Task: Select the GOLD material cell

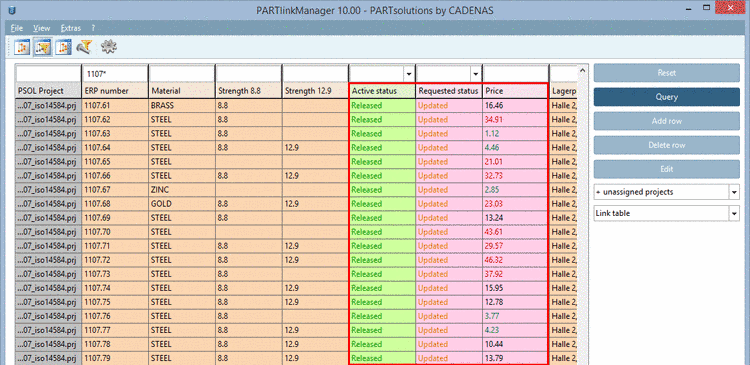Action: coord(182,204)
